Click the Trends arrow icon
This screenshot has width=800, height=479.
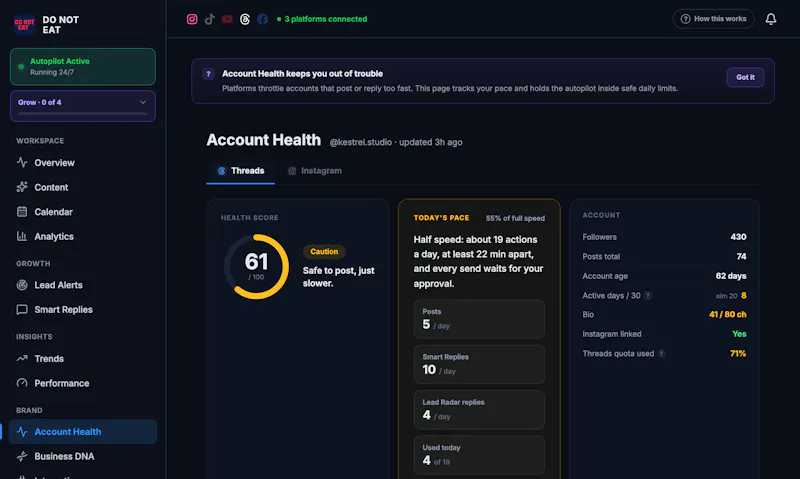click(x=22, y=359)
